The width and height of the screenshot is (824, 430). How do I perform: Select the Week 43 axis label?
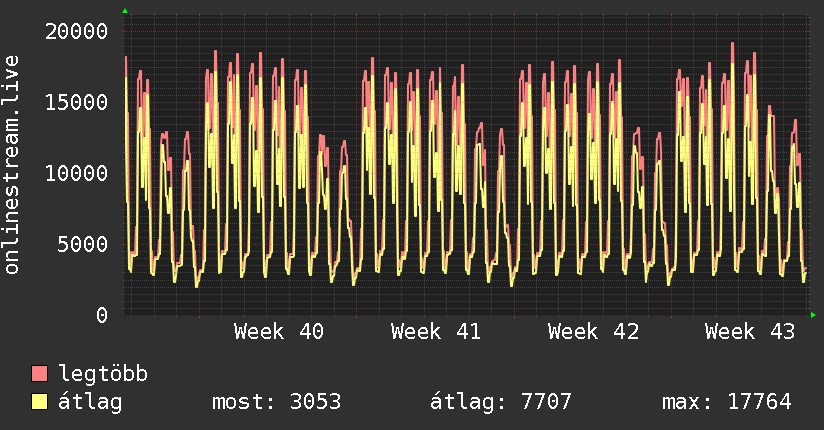(750, 332)
